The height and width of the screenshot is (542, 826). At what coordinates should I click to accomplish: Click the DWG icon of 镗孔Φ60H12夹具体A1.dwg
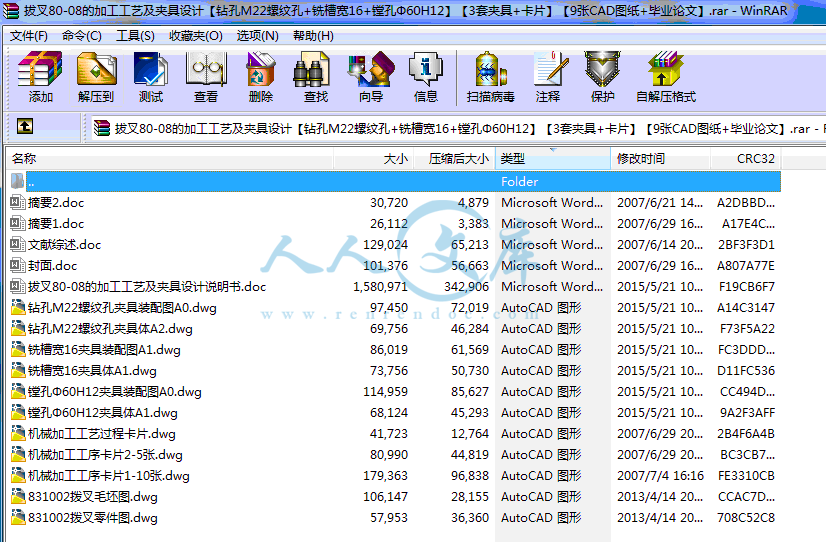[18, 412]
